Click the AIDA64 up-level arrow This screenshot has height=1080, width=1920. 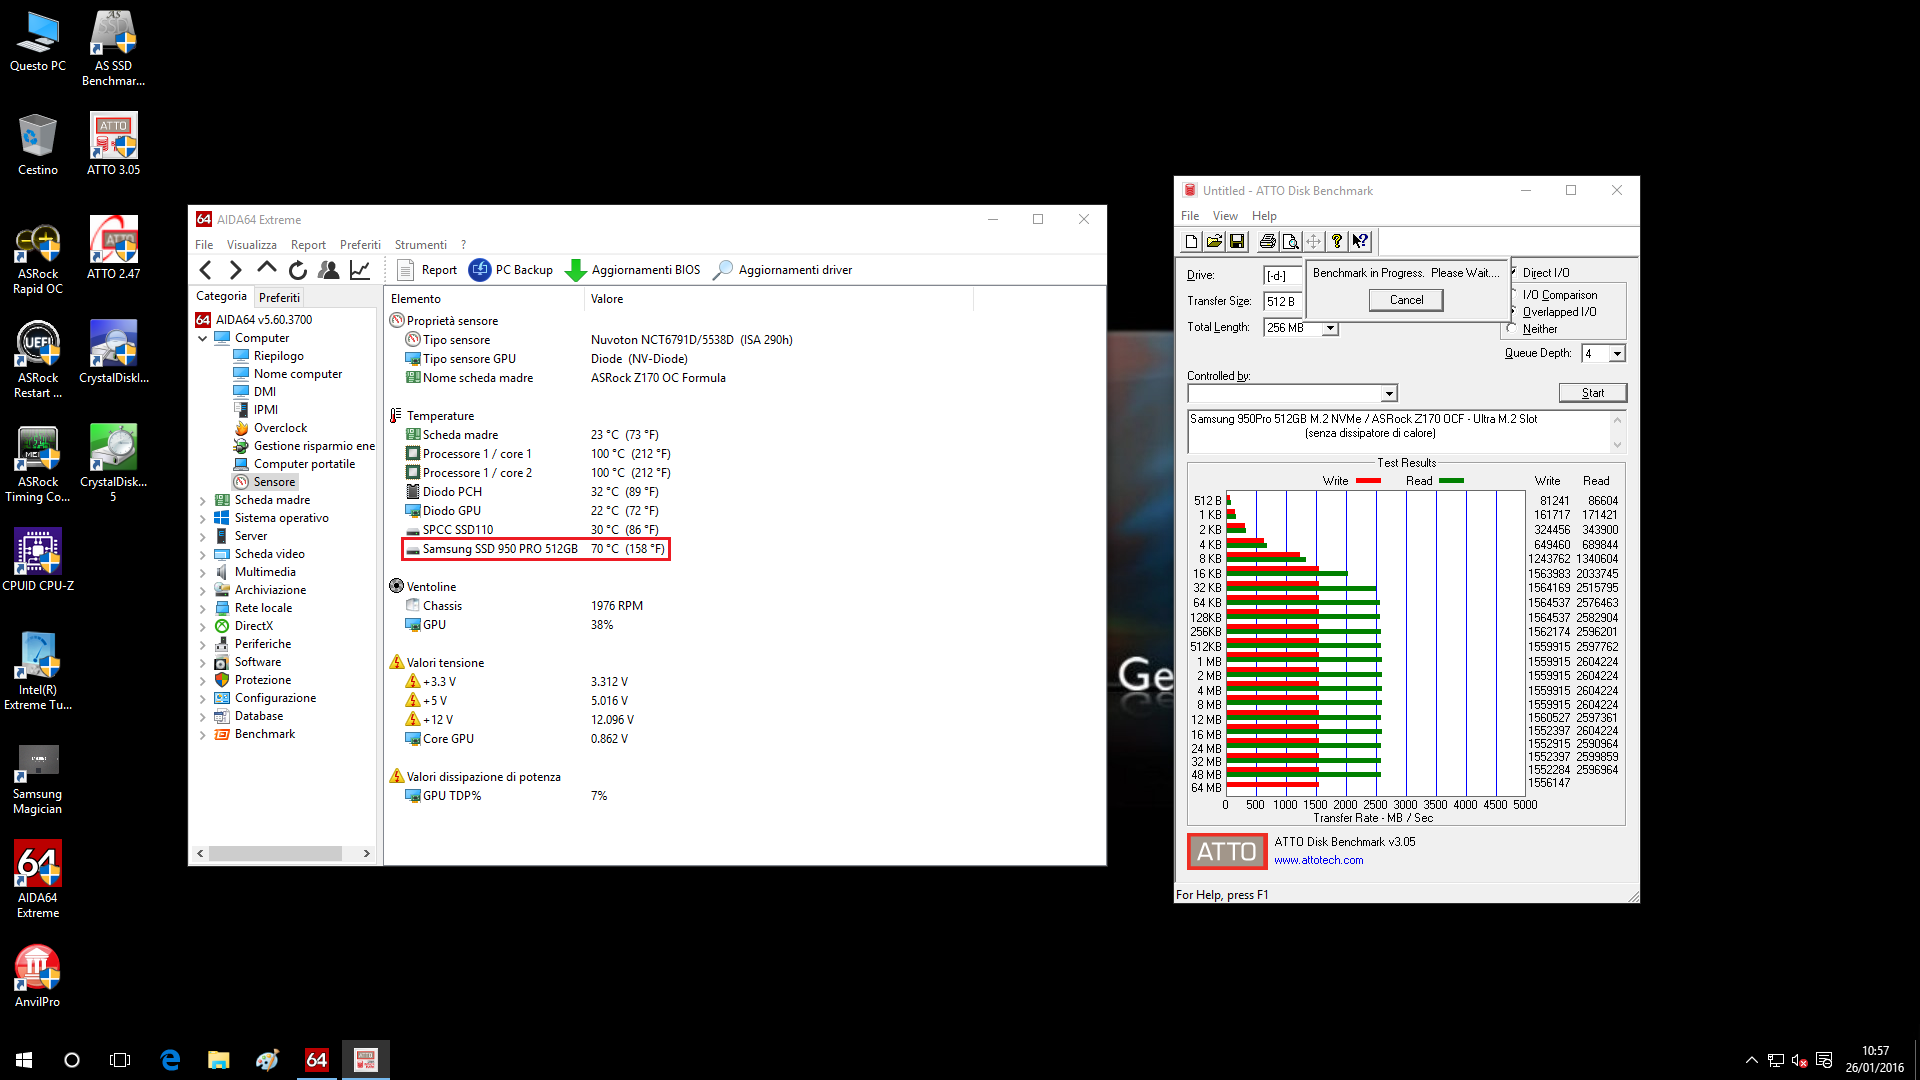[266, 268]
